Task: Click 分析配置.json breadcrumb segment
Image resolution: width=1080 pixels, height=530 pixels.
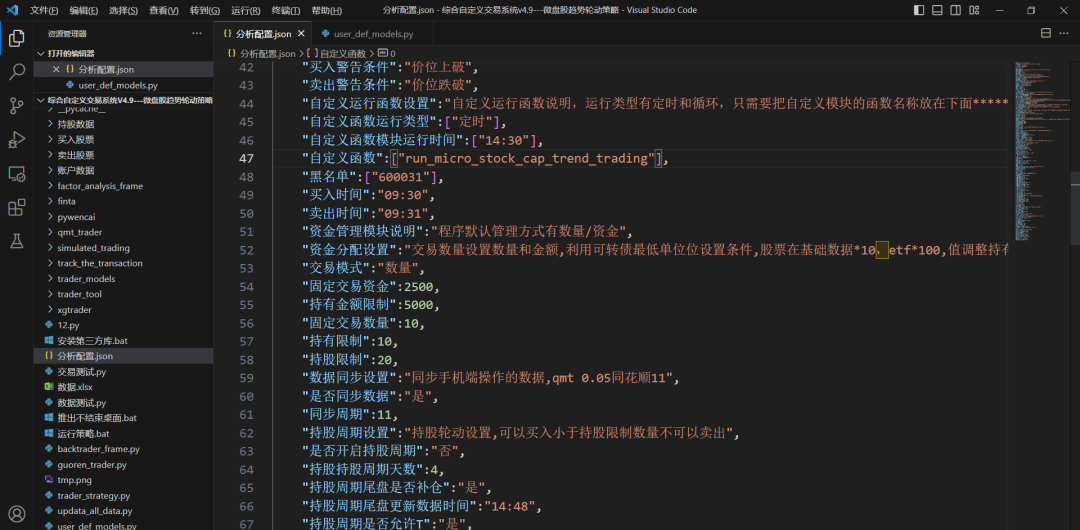Action: coord(261,53)
